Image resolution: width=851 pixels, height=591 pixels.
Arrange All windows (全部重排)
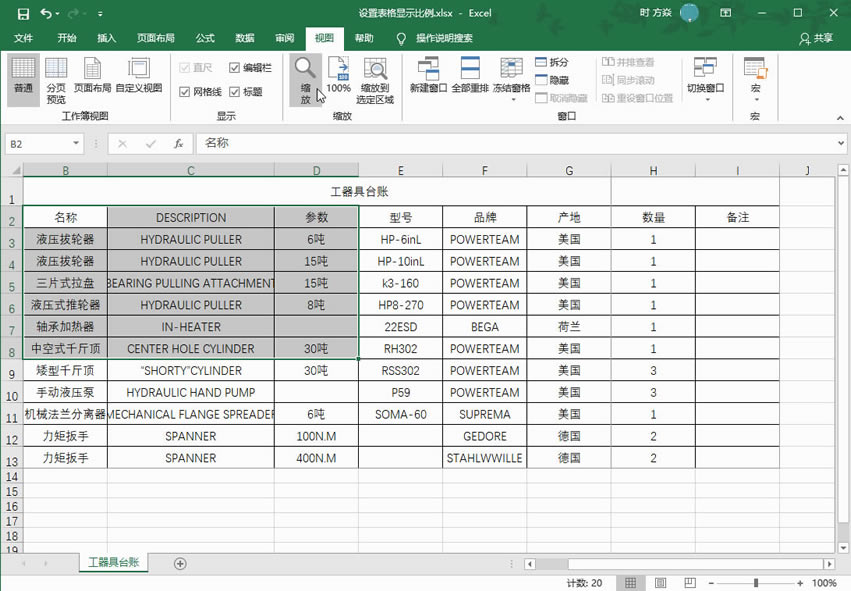[x=470, y=78]
